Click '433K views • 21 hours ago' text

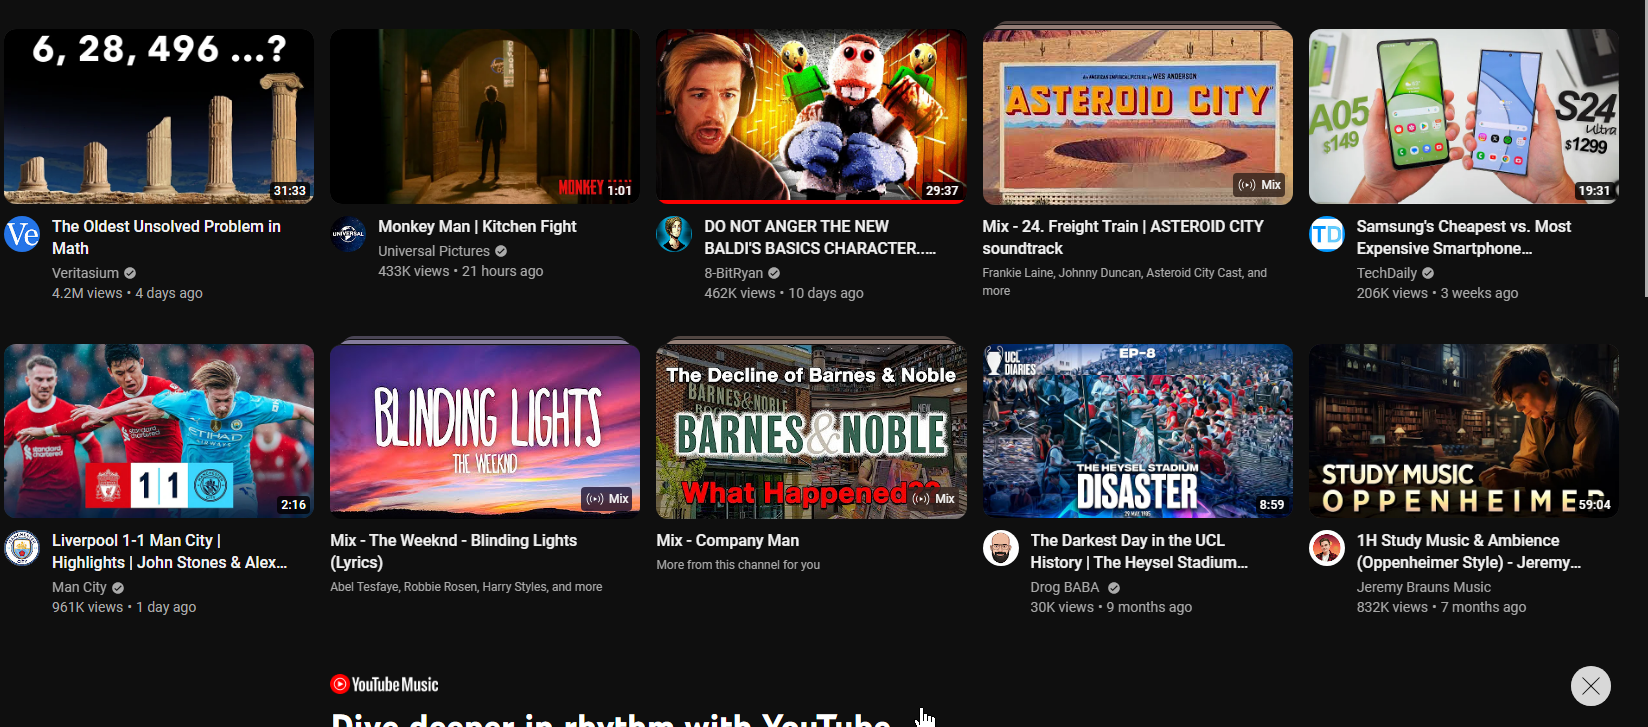point(461,271)
